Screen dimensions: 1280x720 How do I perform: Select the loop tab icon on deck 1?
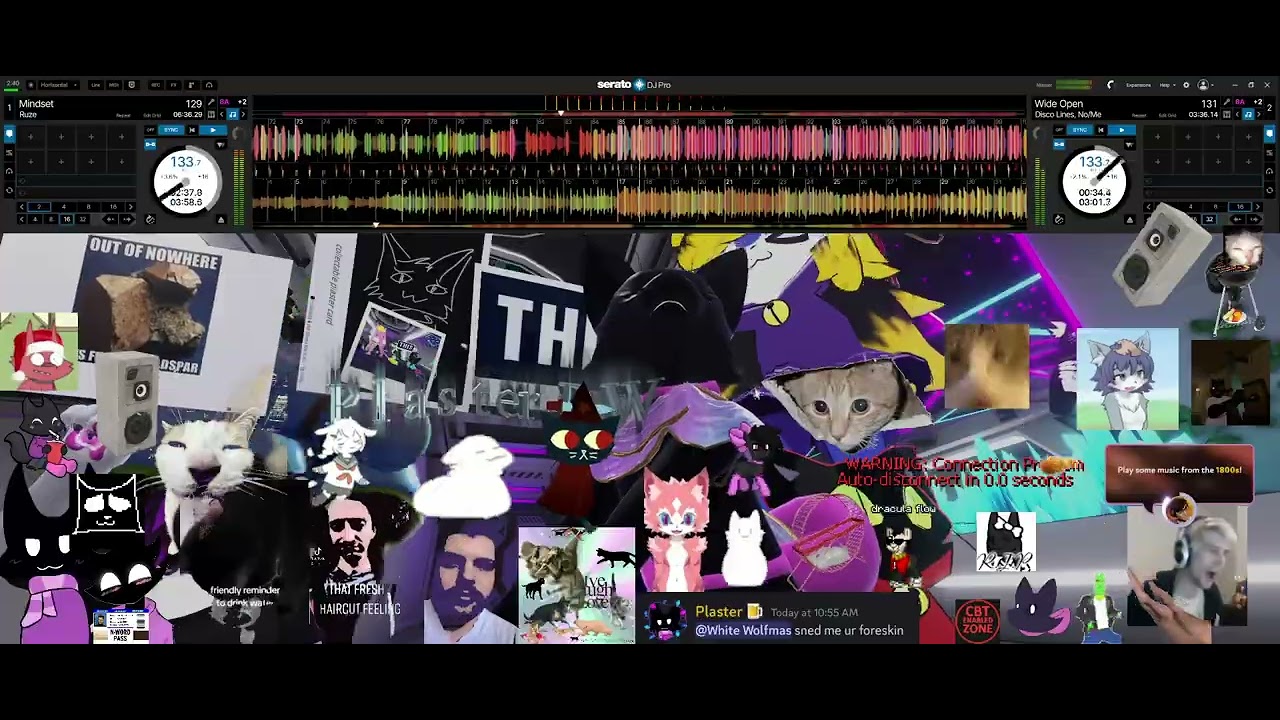coord(9,188)
